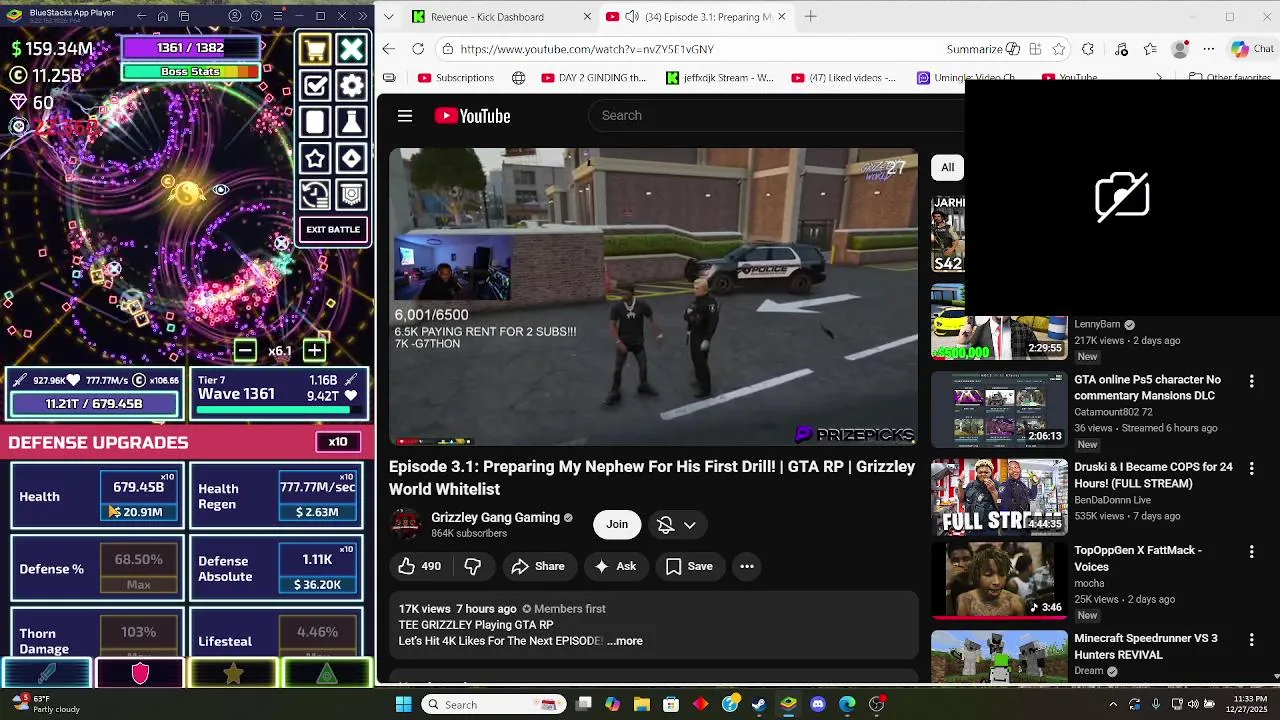This screenshot has height=720, width=1280.
Task: Open browser extensions puzzle icon
Action: (1088, 49)
